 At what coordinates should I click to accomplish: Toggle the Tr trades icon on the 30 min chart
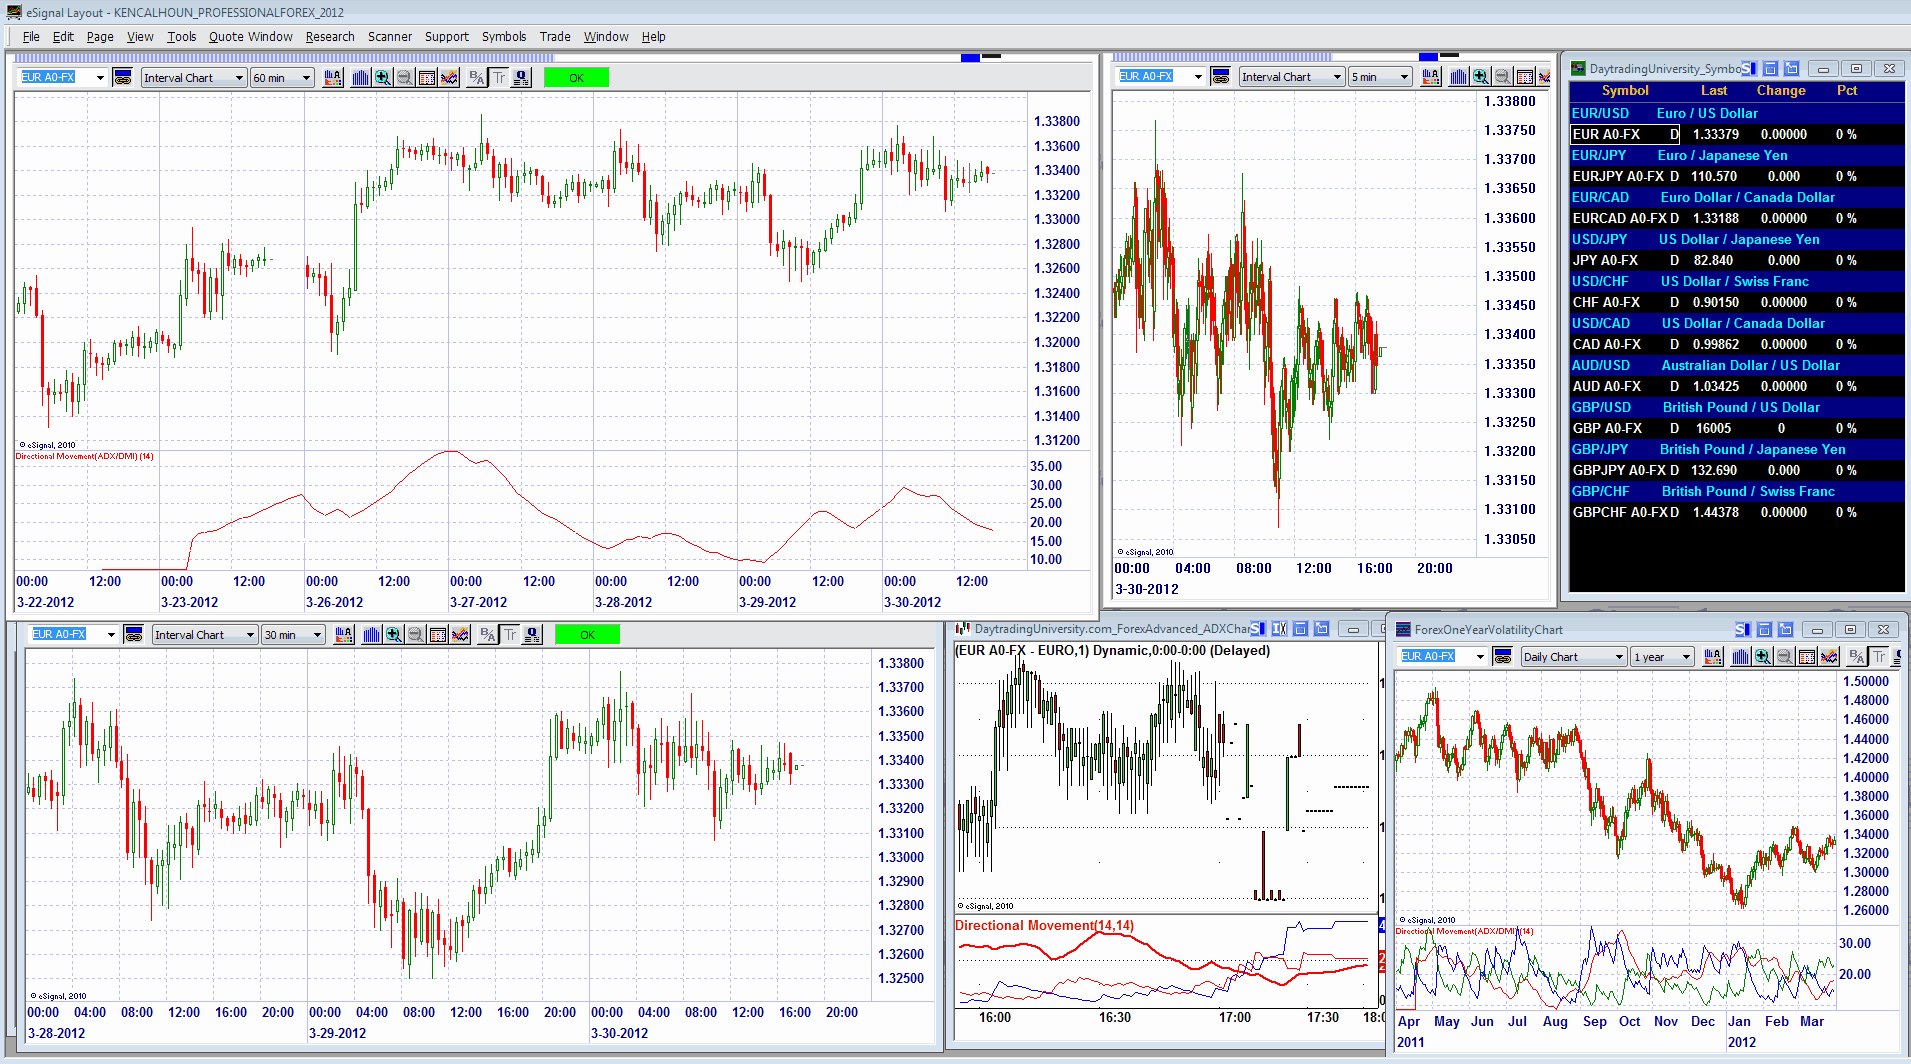(510, 635)
